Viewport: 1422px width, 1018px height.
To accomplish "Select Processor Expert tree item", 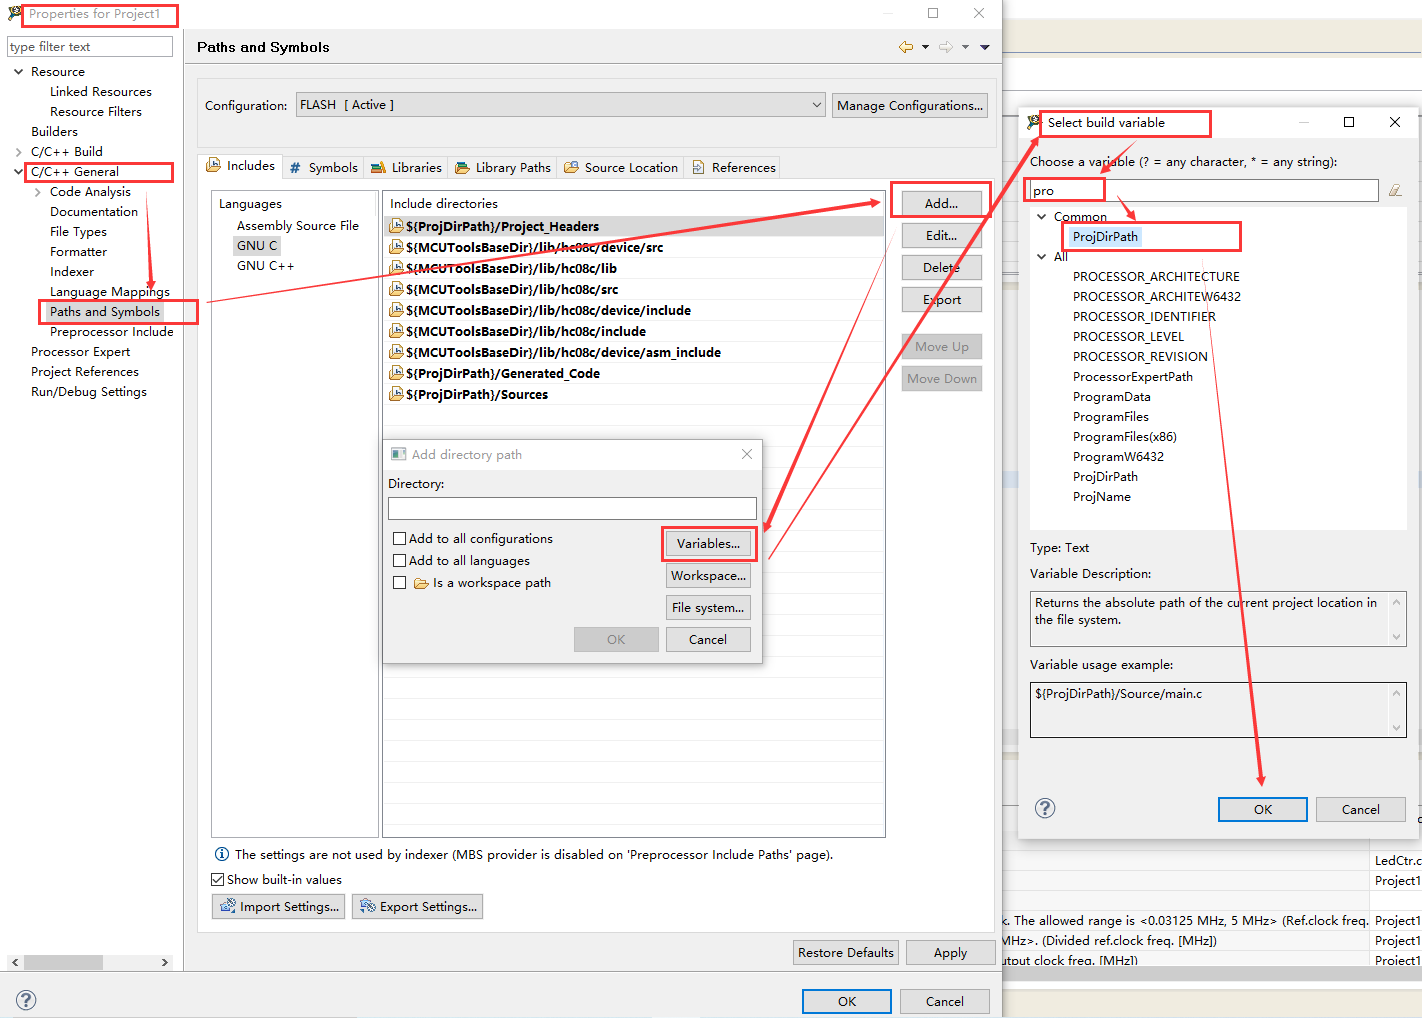I will coord(81,352).
